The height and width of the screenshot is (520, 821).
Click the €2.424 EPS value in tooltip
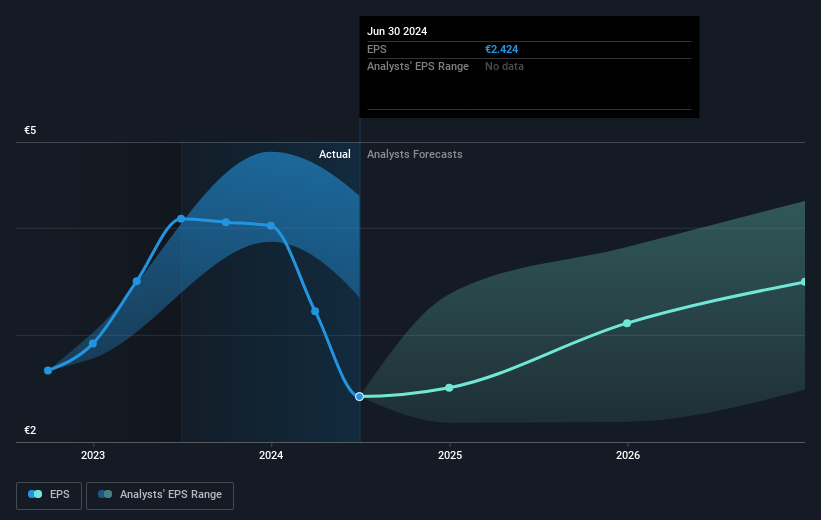502,49
